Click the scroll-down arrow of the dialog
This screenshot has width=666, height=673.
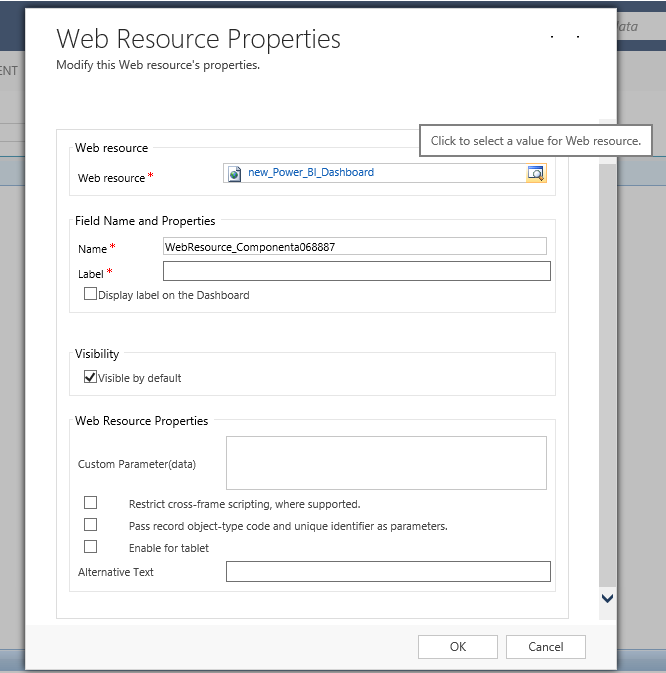click(607, 598)
